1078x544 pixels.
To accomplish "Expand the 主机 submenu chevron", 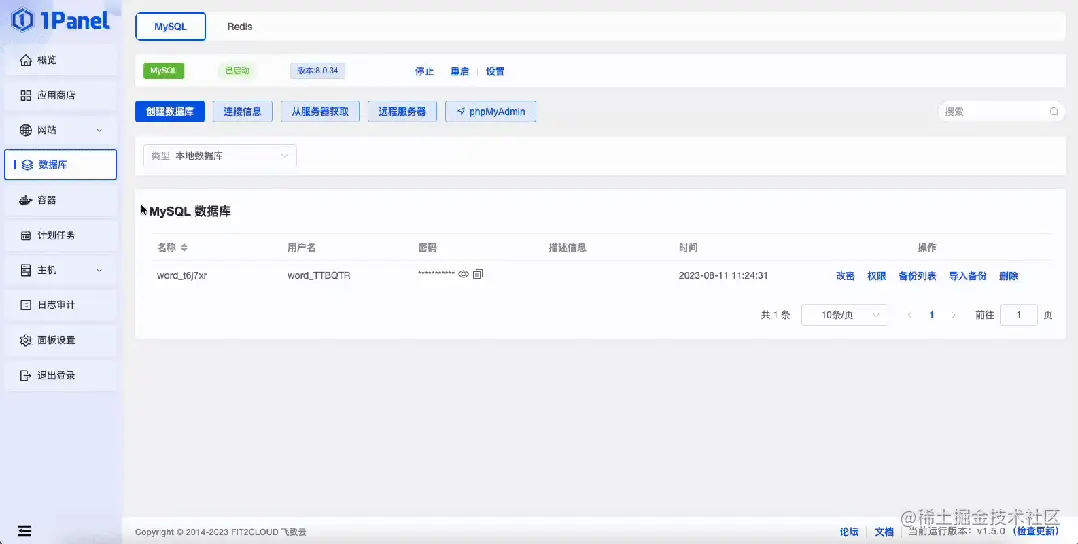I will click(99, 271).
